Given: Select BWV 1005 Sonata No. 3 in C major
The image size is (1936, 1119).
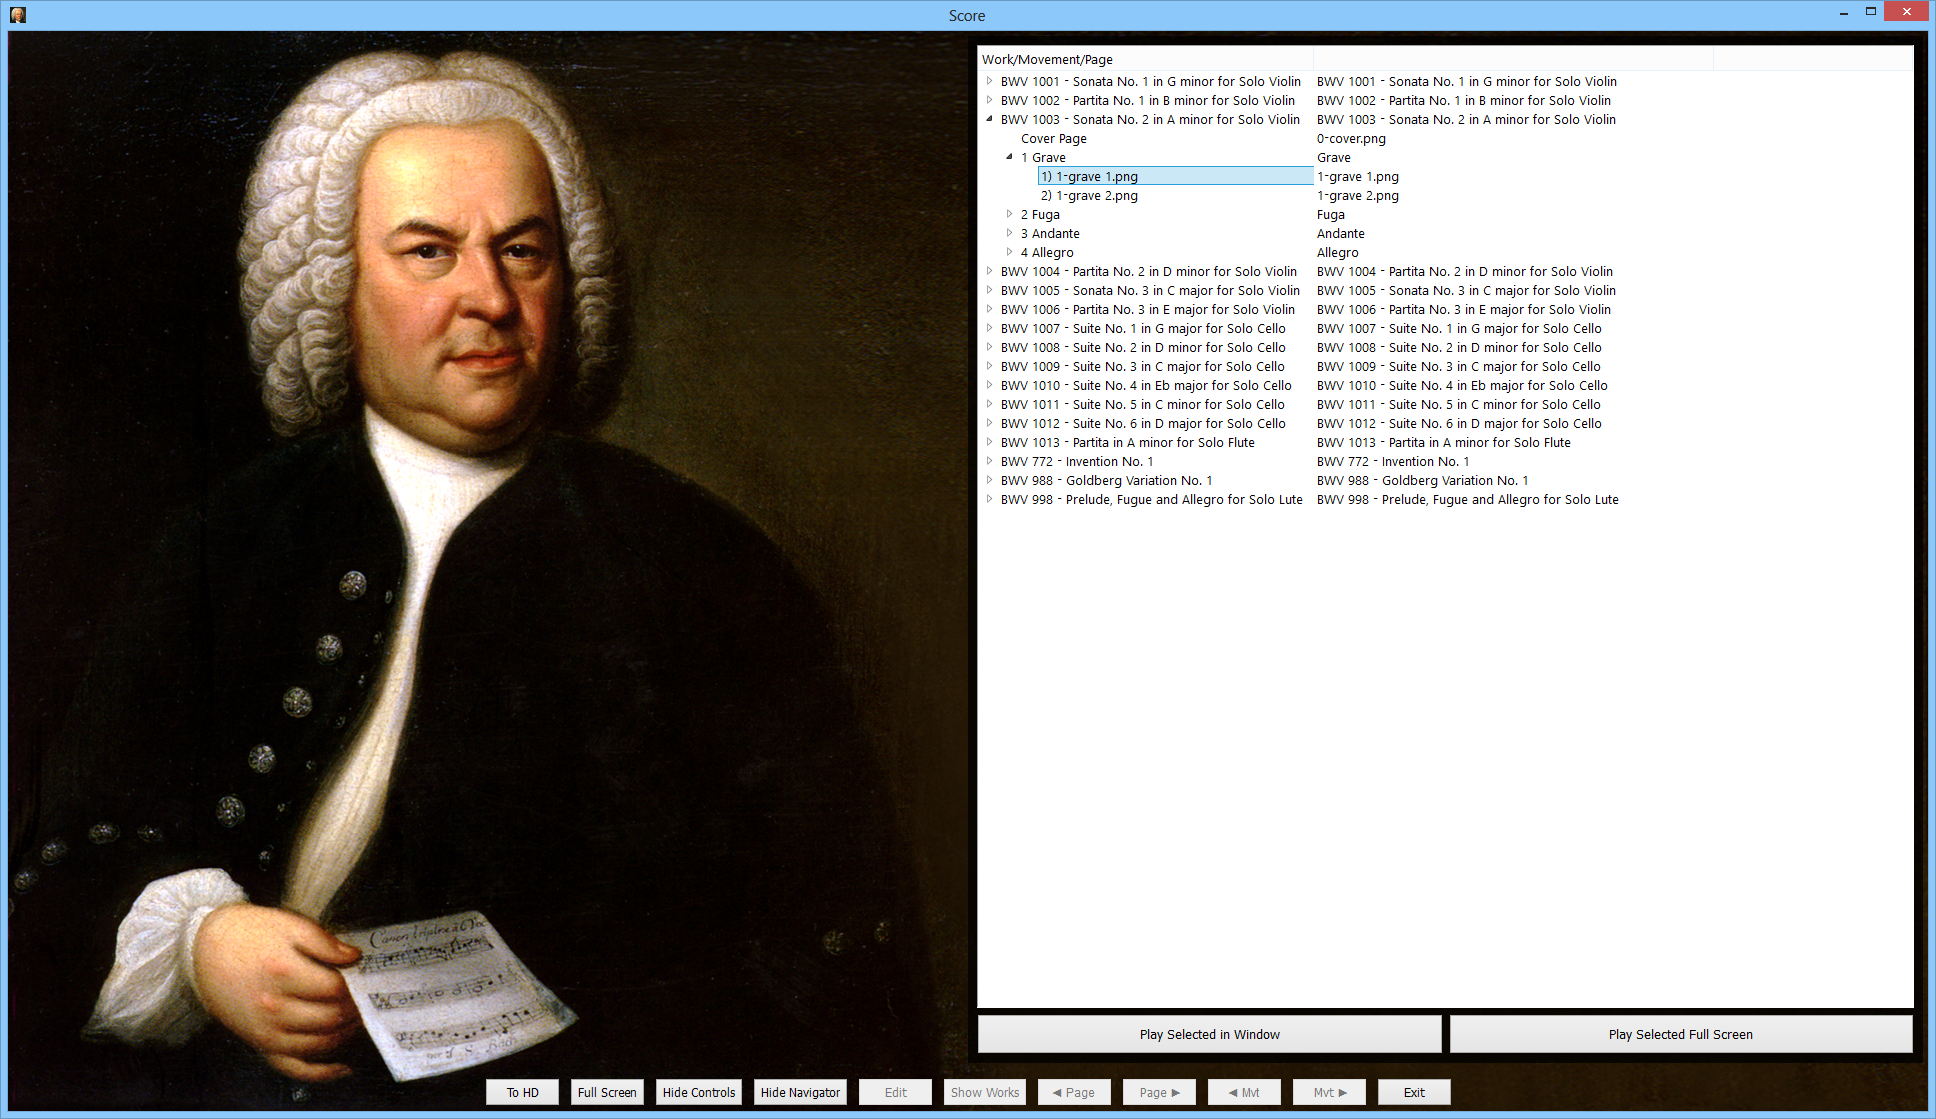Looking at the screenshot, I should pos(1150,290).
